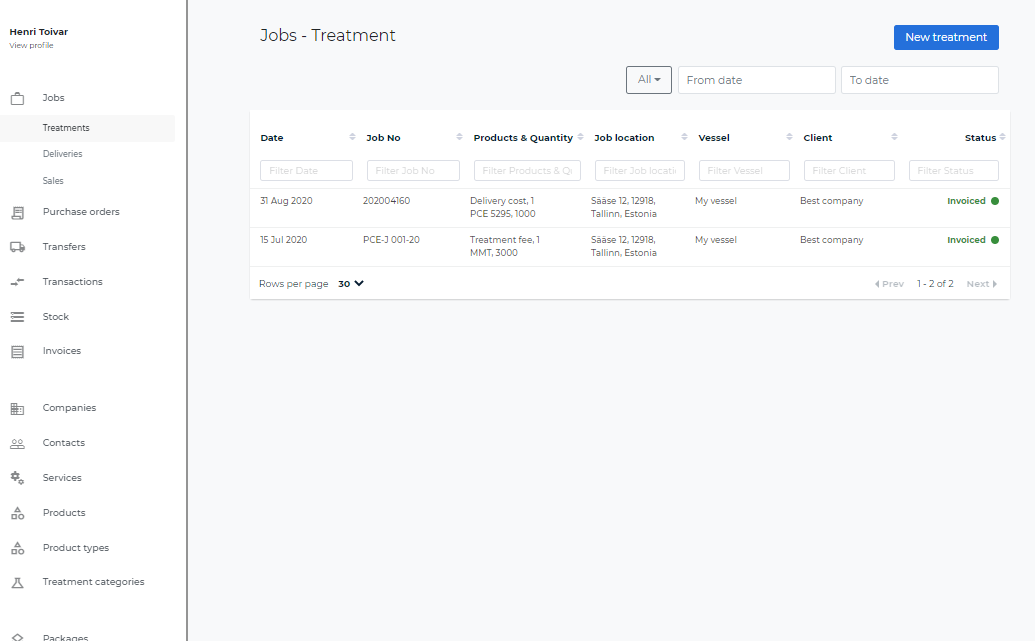Screen dimensions: 1035x641
Task: Go to Purchase orders page
Action: point(81,212)
